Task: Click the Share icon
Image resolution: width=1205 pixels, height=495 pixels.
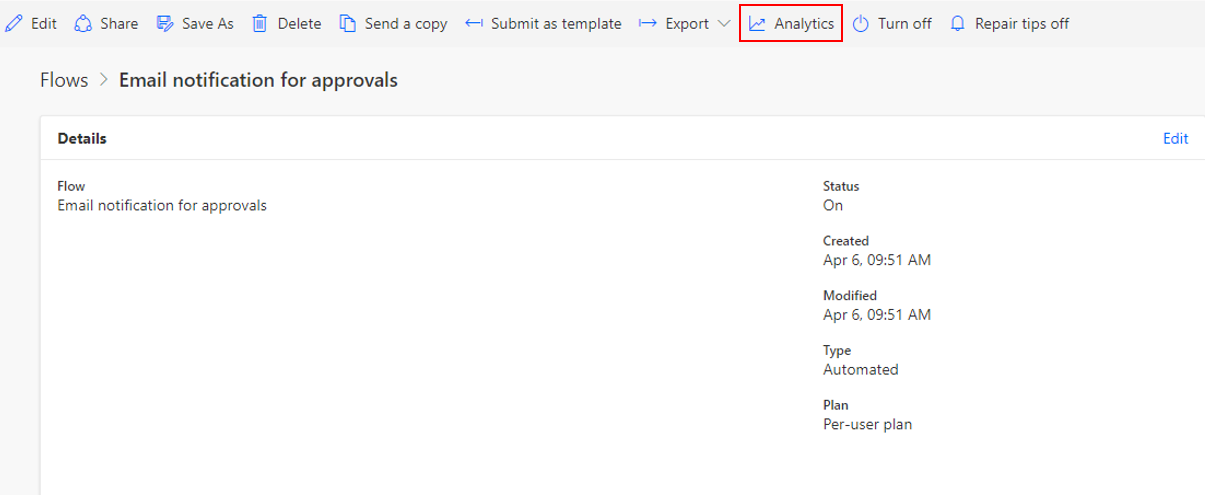Action: (84, 23)
